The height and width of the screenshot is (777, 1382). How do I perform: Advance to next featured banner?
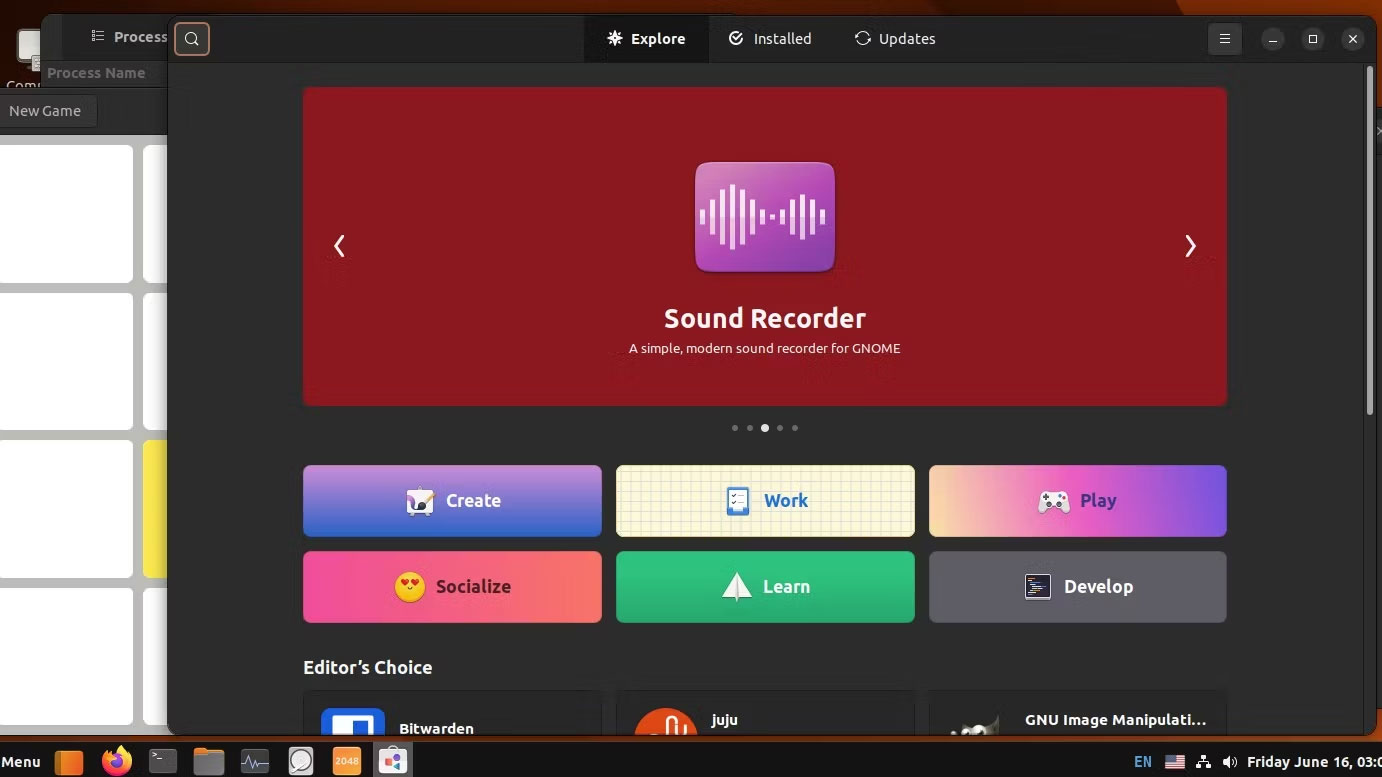point(1190,246)
